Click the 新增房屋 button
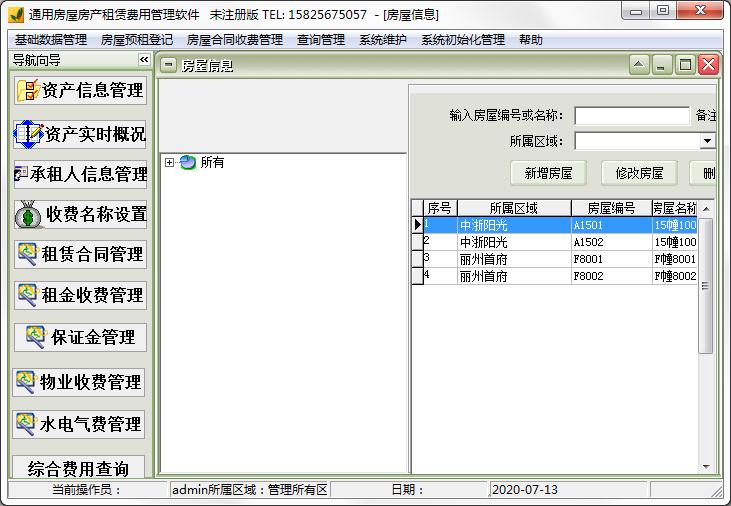Viewport: 731px width, 506px height. pyautogui.click(x=548, y=173)
